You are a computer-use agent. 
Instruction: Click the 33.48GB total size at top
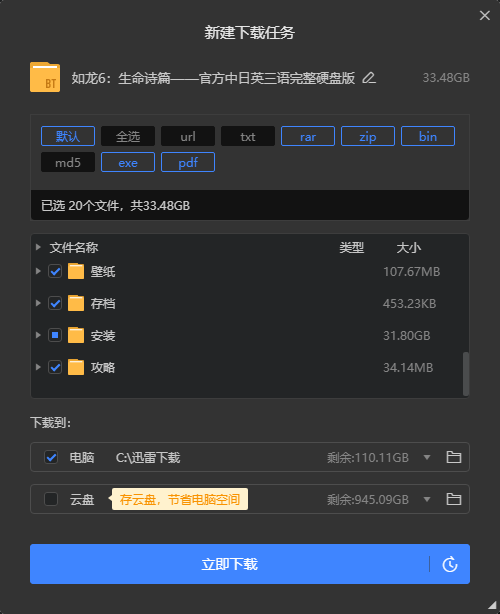click(446, 78)
